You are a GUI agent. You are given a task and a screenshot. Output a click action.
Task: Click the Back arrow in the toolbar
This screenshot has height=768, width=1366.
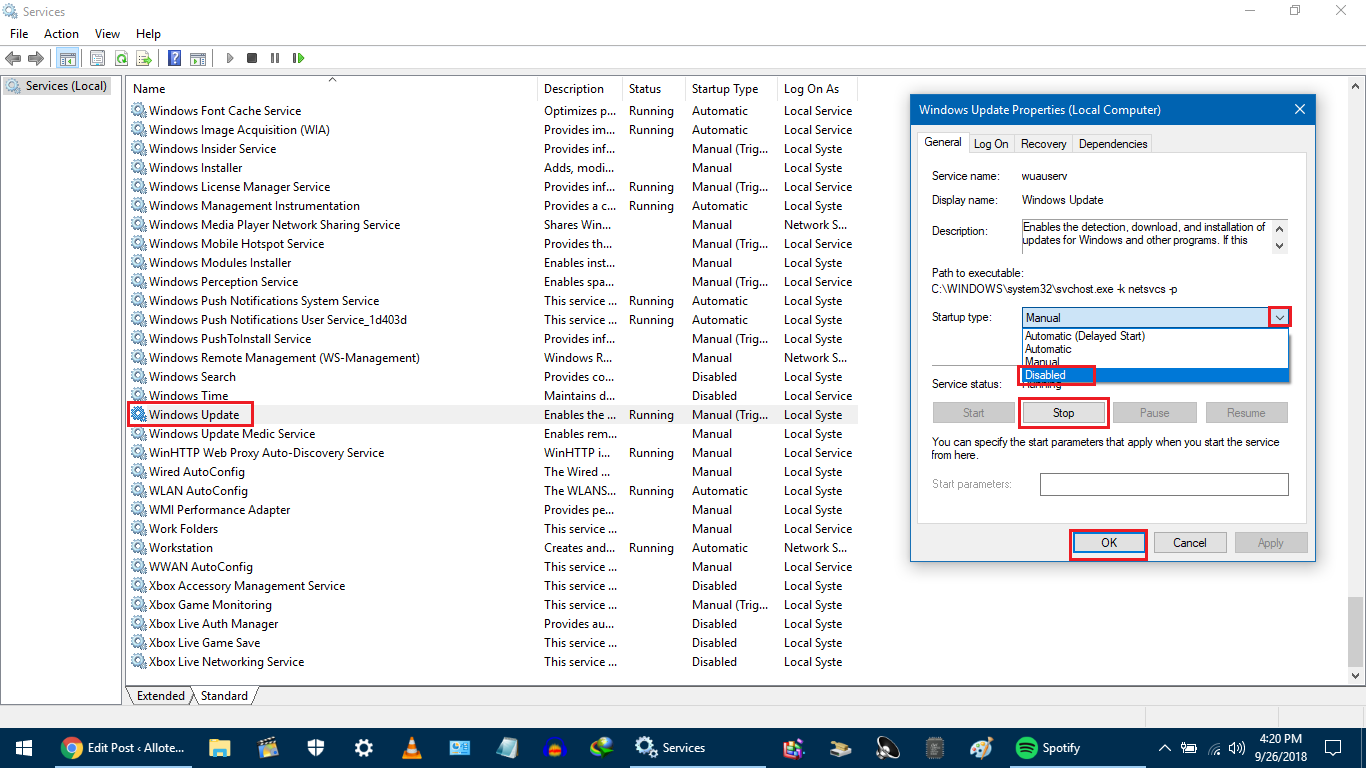[x=13, y=58]
